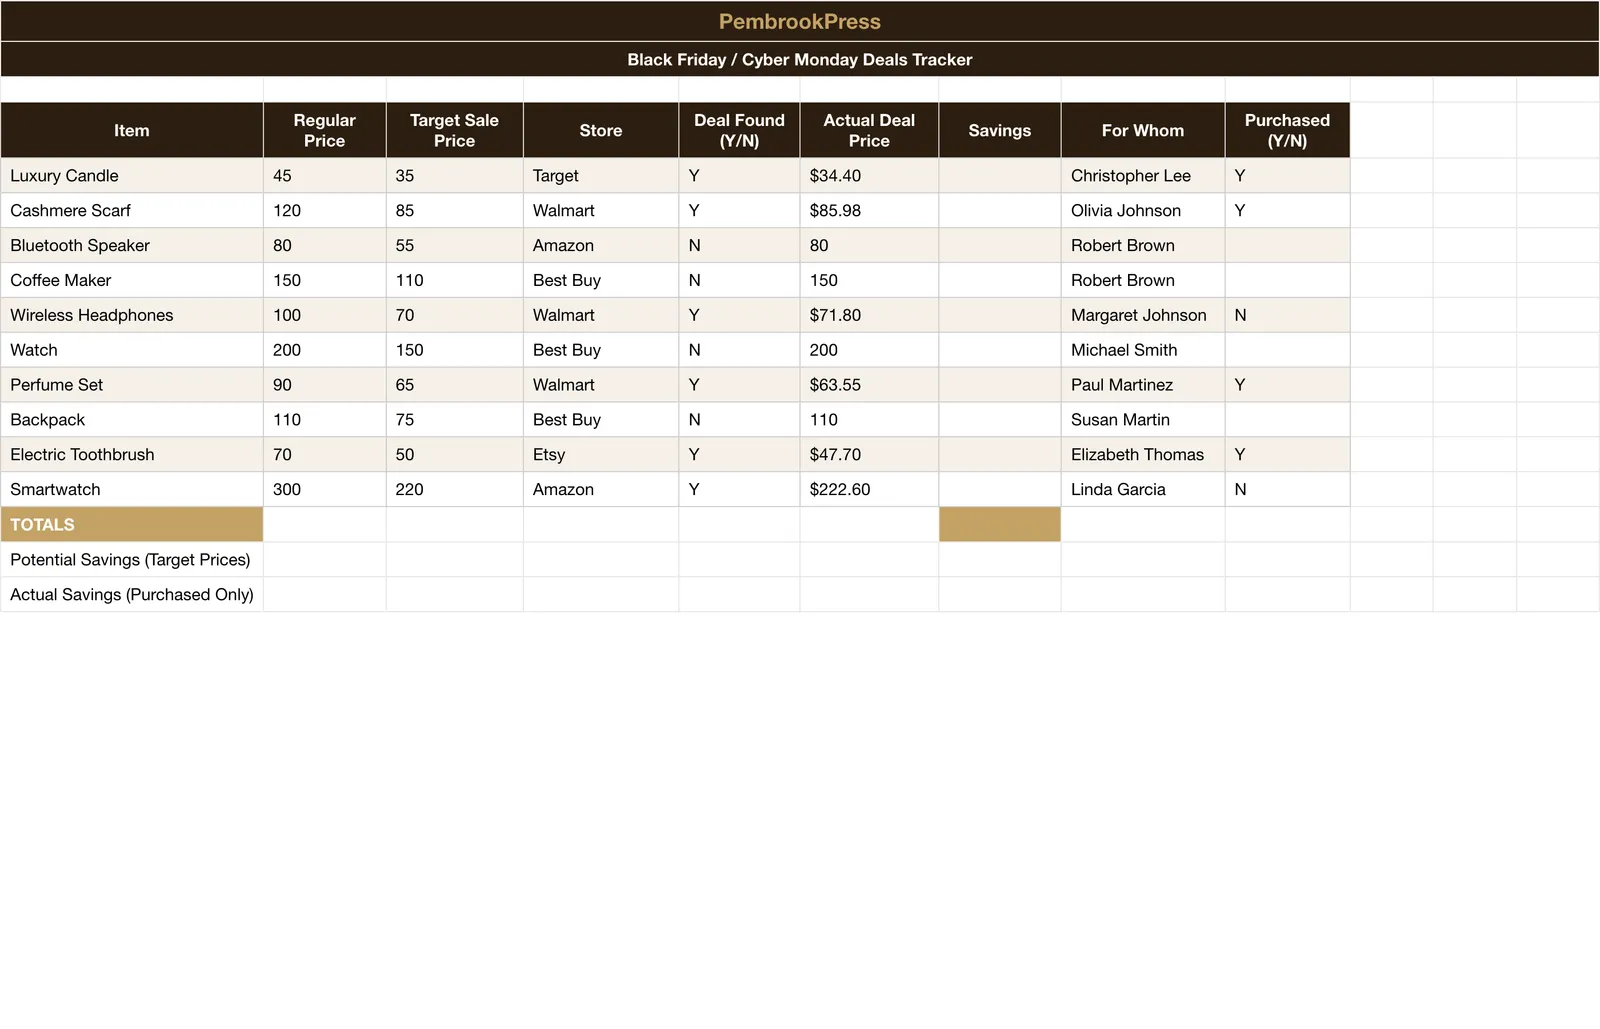
Task: Click the Bluetooth Speaker store cell Amazon
Action: [x=601, y=245]
